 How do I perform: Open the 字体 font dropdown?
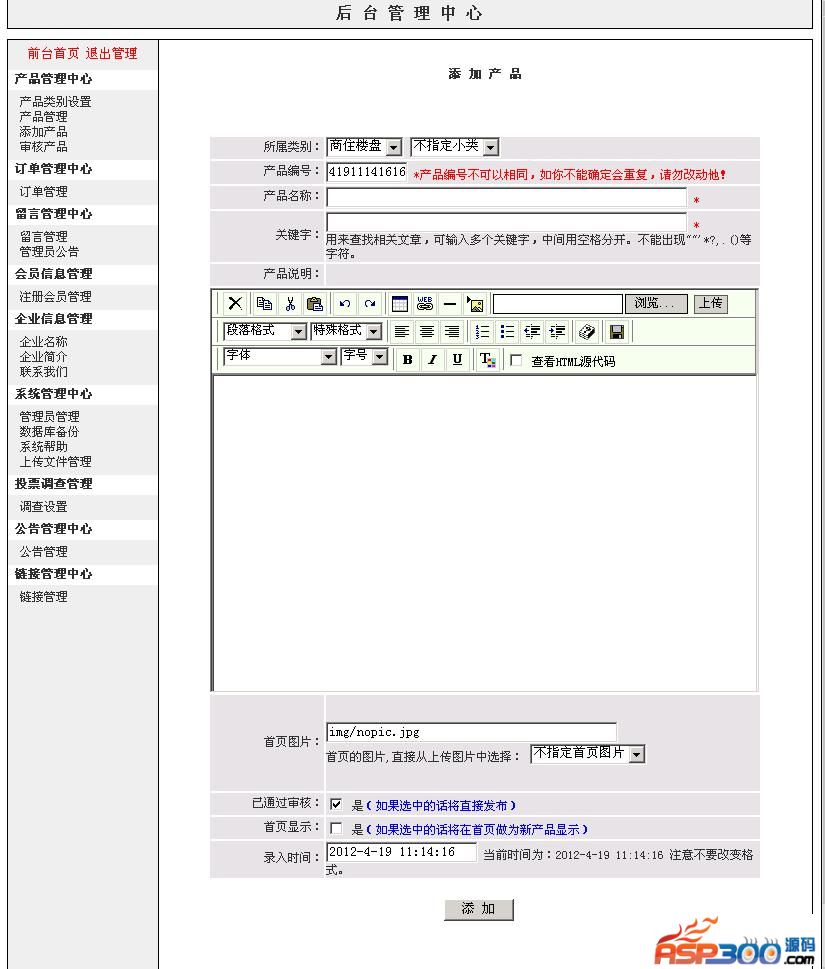pos(279,356)
